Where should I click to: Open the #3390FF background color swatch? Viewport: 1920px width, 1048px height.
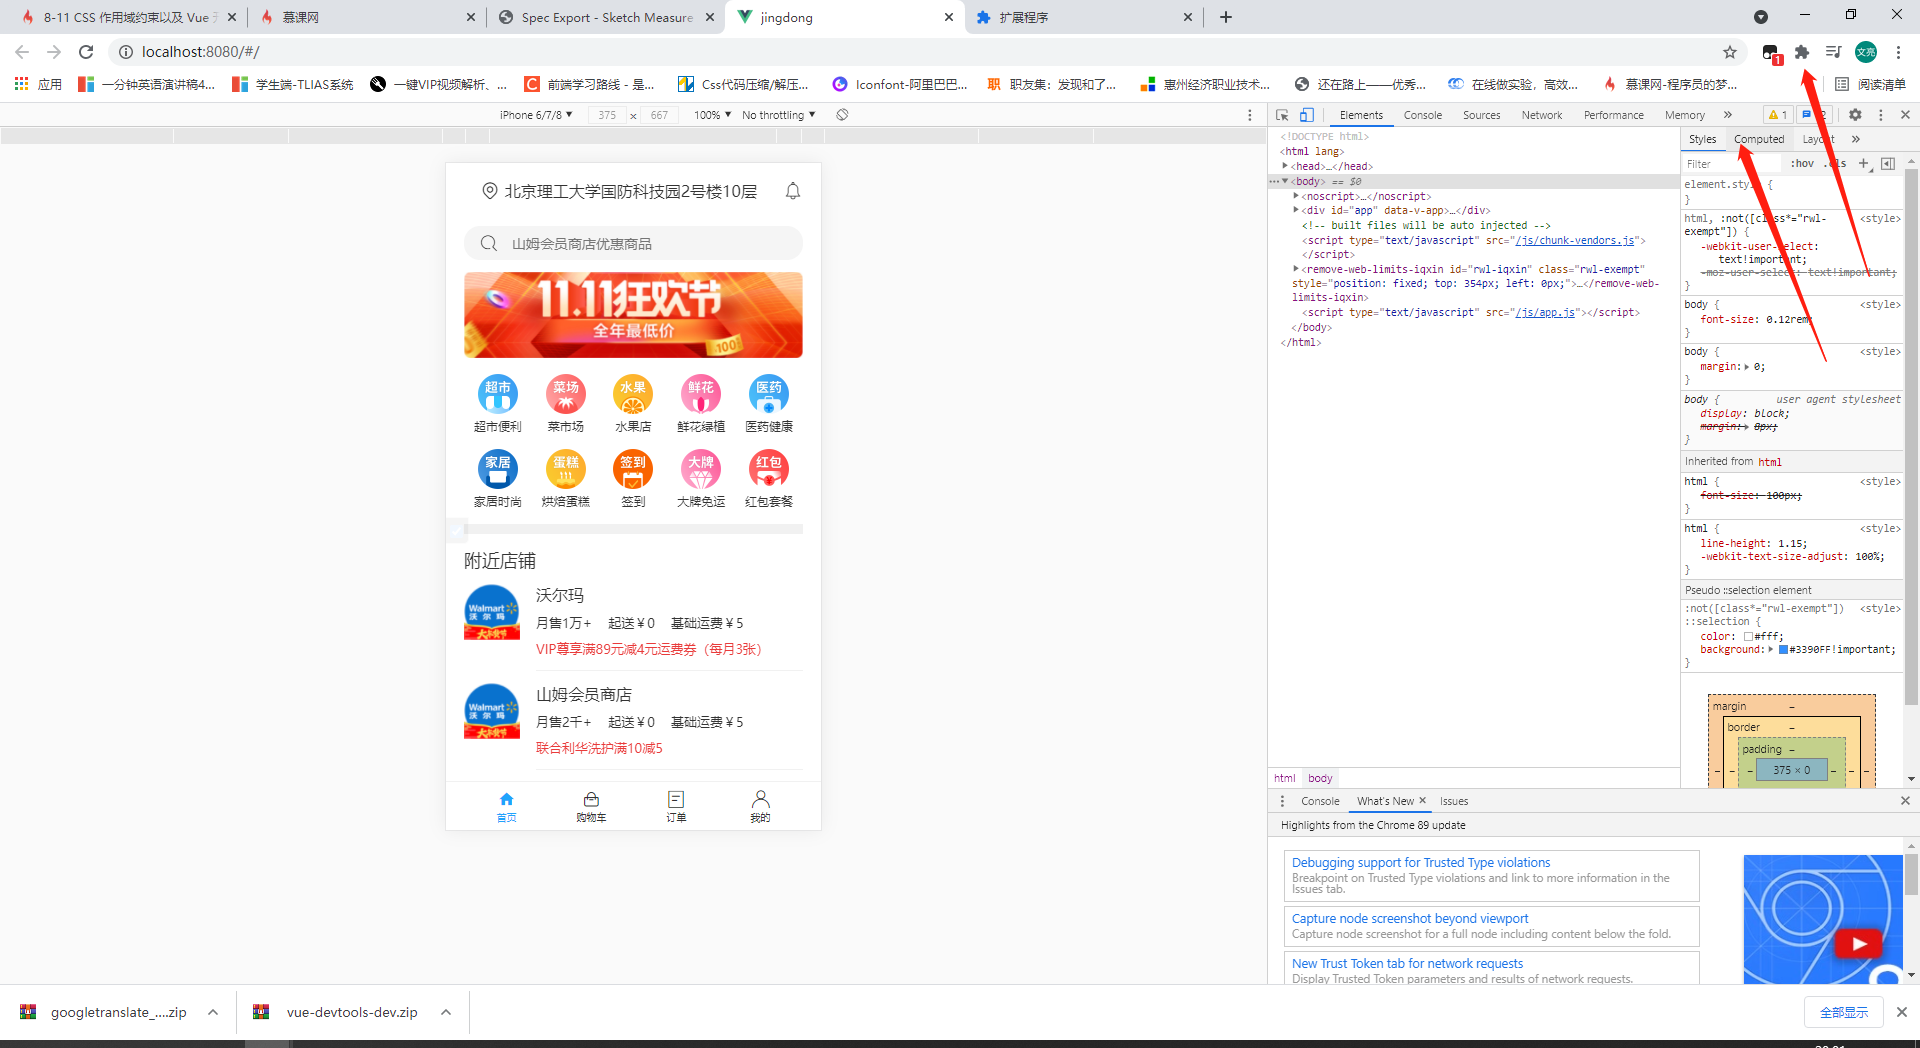[1783, 649]
